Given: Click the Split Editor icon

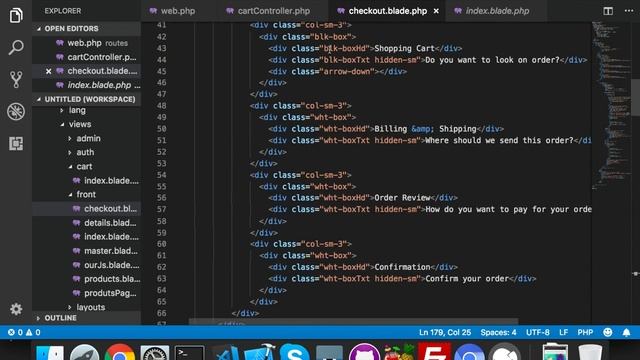Looking at the screenshot, I should coord(608,11).
